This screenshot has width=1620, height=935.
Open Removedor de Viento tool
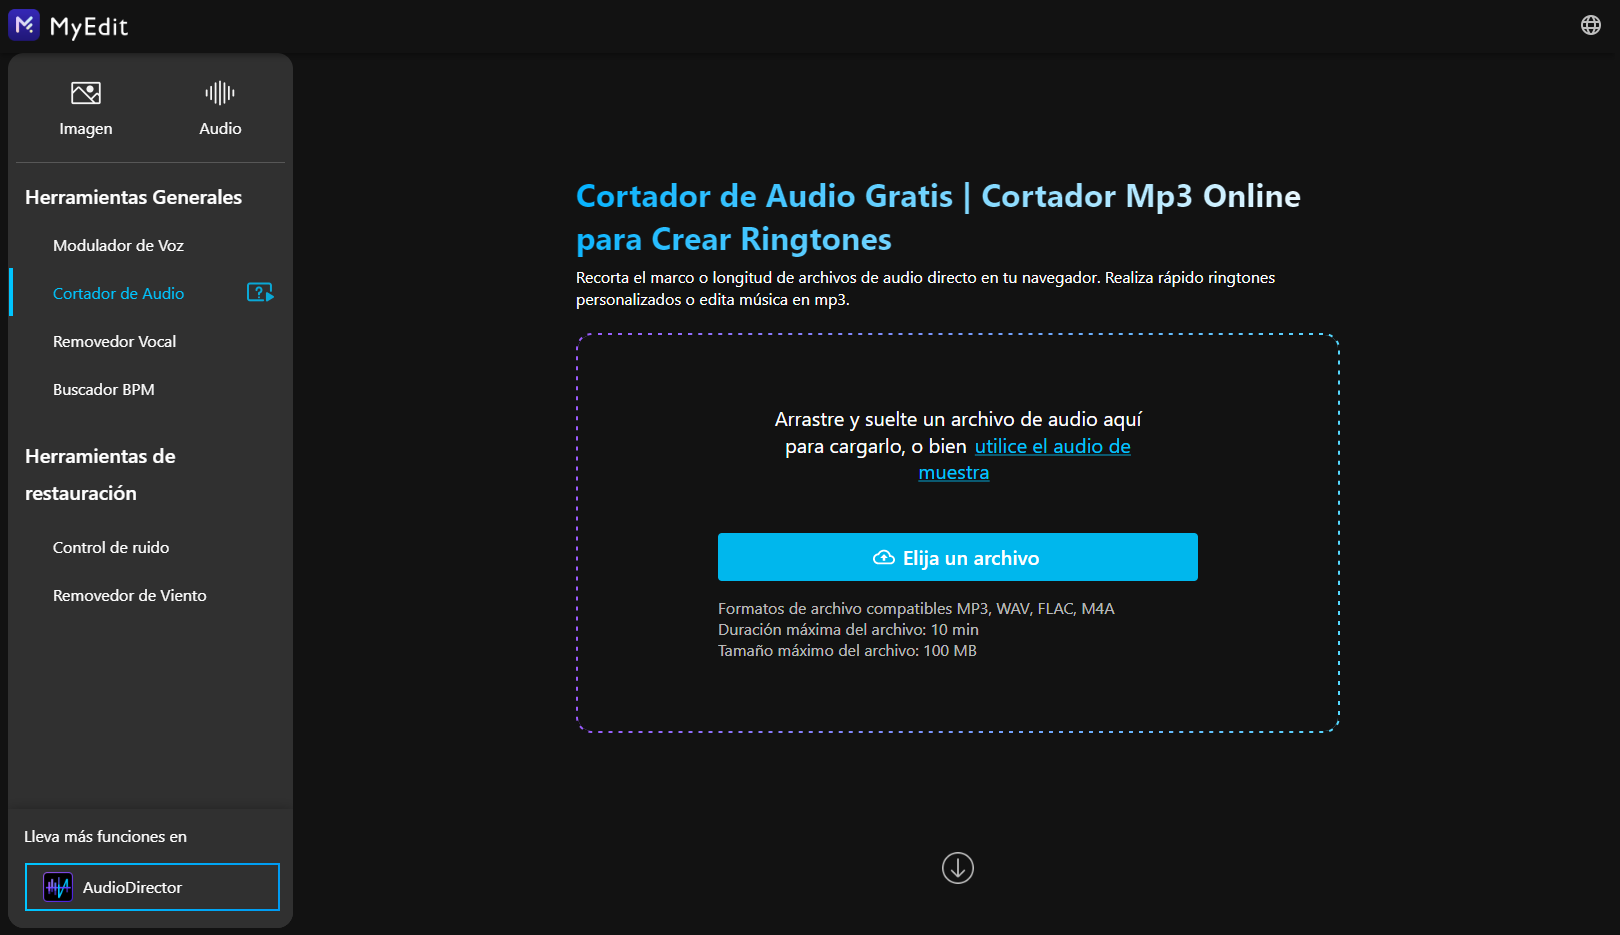tap(130, 595)
